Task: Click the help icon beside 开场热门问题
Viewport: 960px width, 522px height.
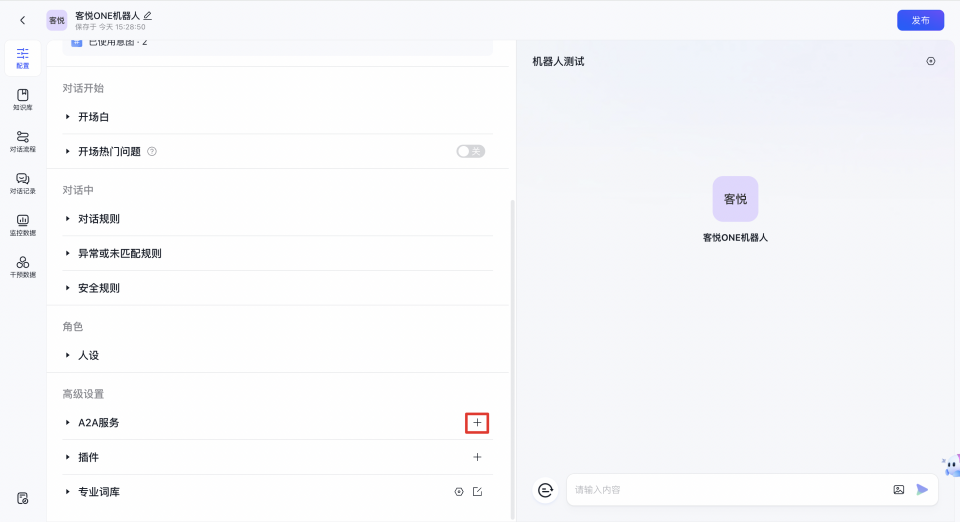Action: pyautogui.click(x=152, y=152)
